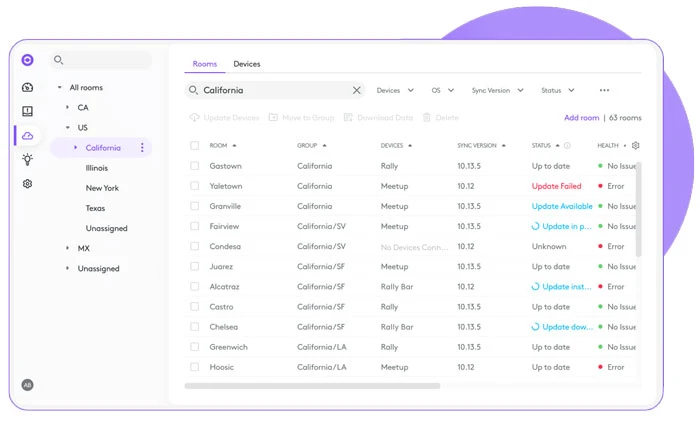This screenshot has height=423, width=700.
Task: Click the Status column info icon
Action: [x=568, y=146]
